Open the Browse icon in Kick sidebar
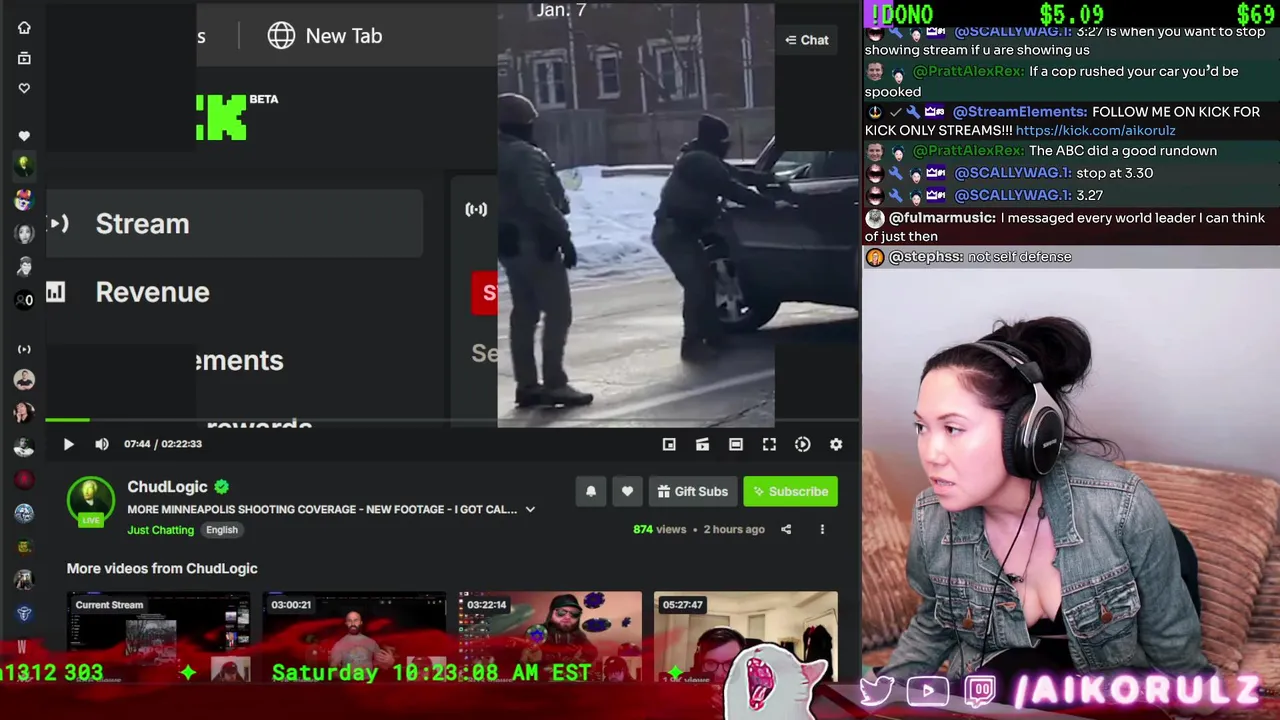Viewport: 1280px width, 720px height. pyautogui.click(x=24, y=58)
